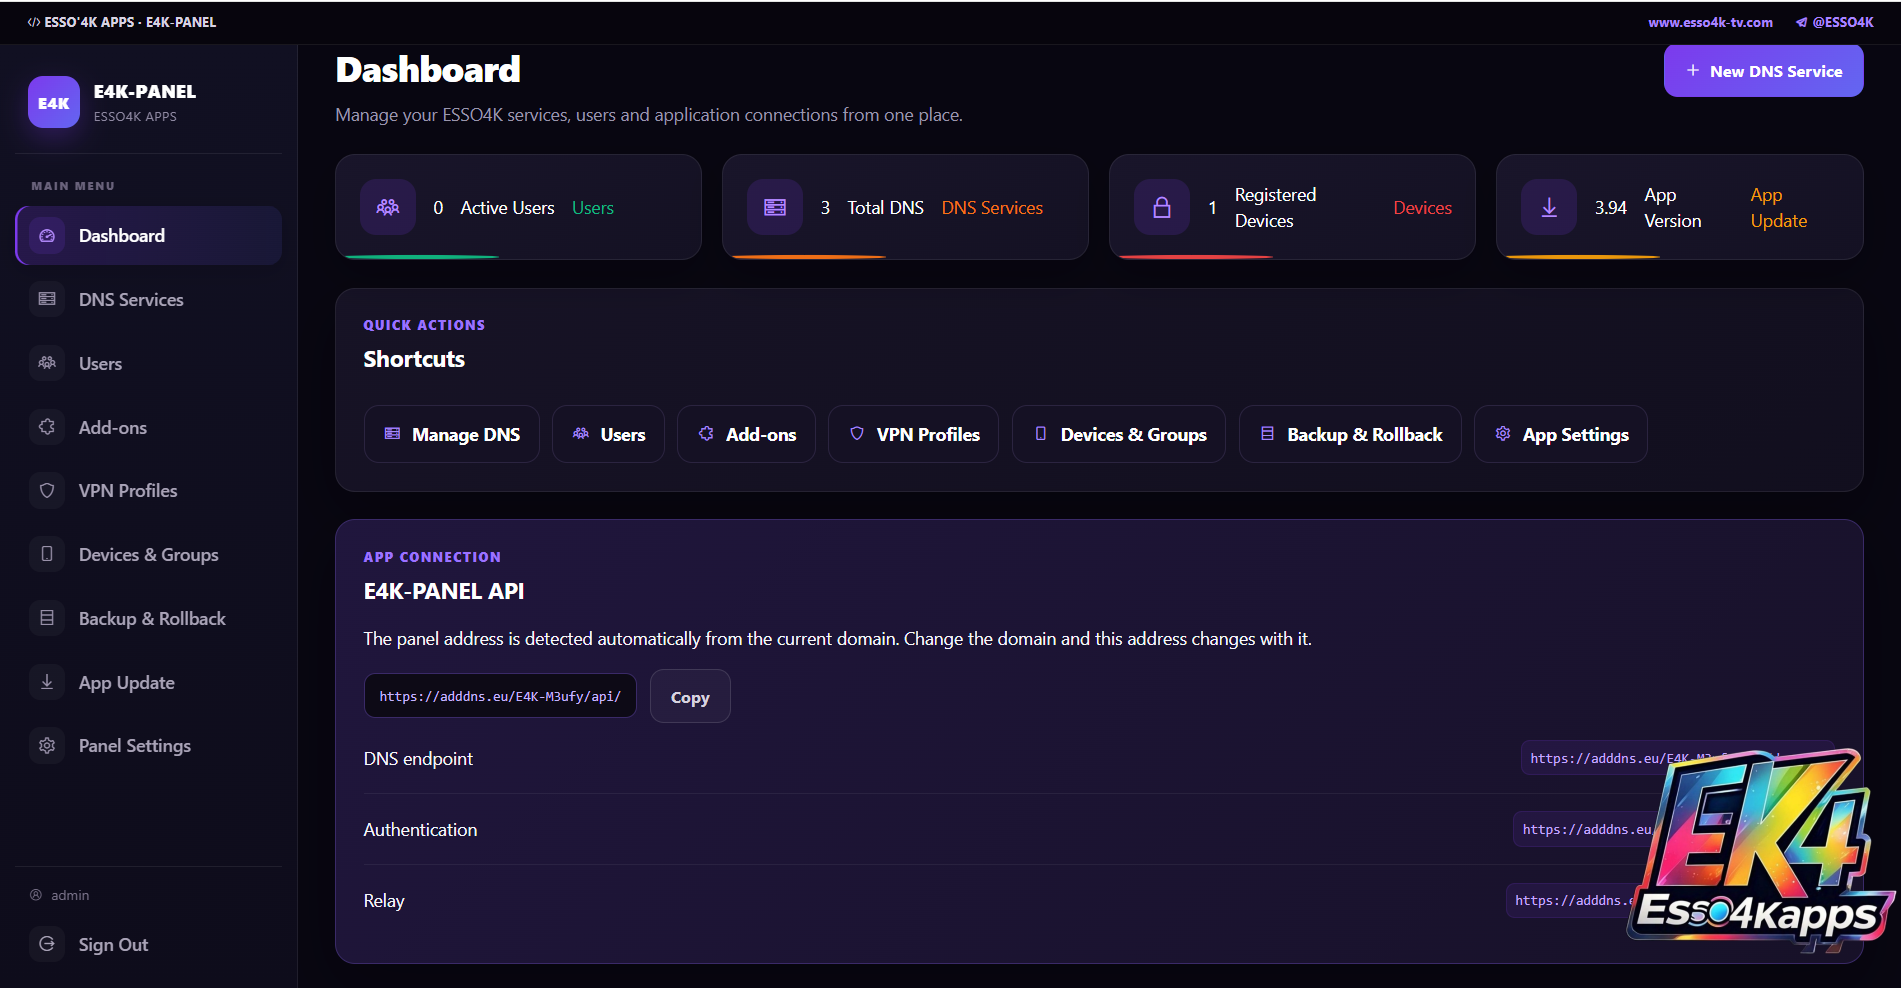The width and height of the screenshot is (1901, 988).
Task: Select the Add-ons main menu item
Action: pos(149,427)
